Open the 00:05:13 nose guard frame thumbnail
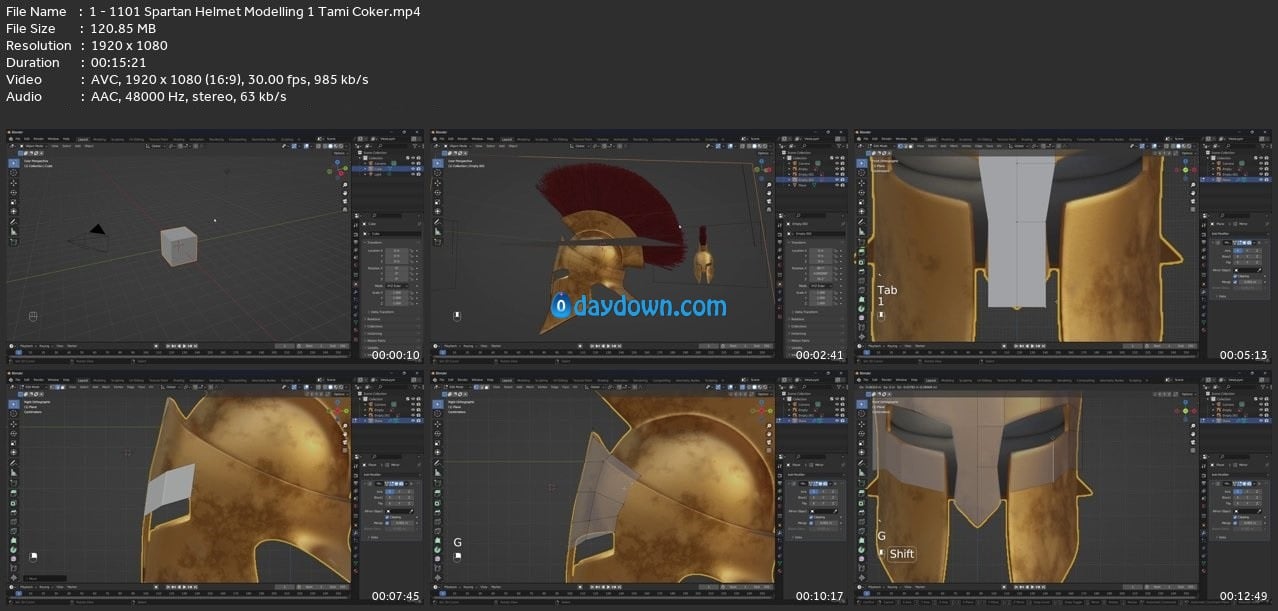The image size is (1278, 611). (x=1064, y=247)
